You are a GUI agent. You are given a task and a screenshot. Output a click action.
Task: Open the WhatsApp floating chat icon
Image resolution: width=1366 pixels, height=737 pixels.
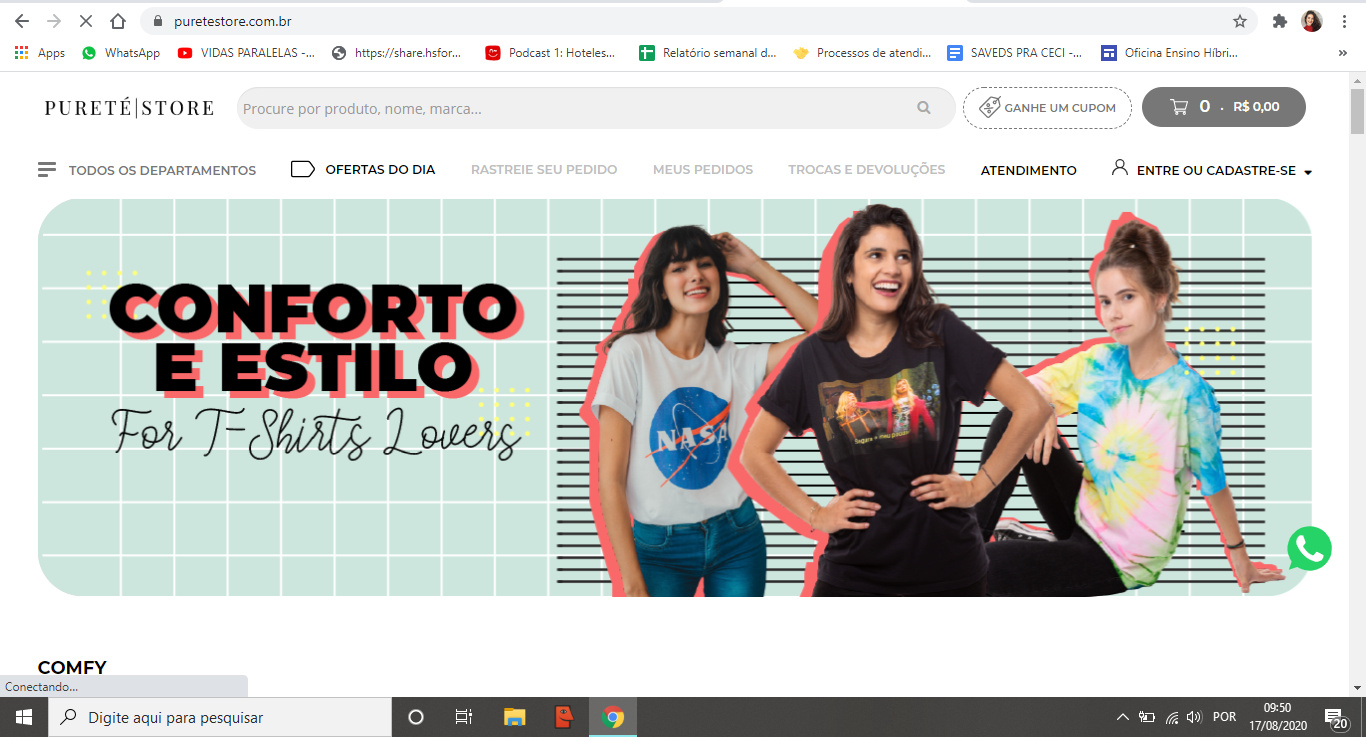(x=1309, y=549)
